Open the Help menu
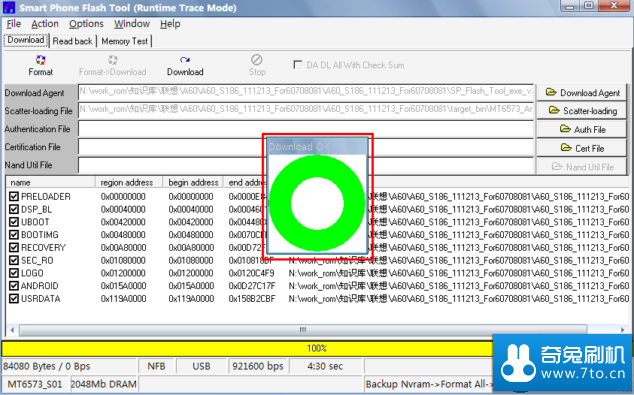 point(170,24)
